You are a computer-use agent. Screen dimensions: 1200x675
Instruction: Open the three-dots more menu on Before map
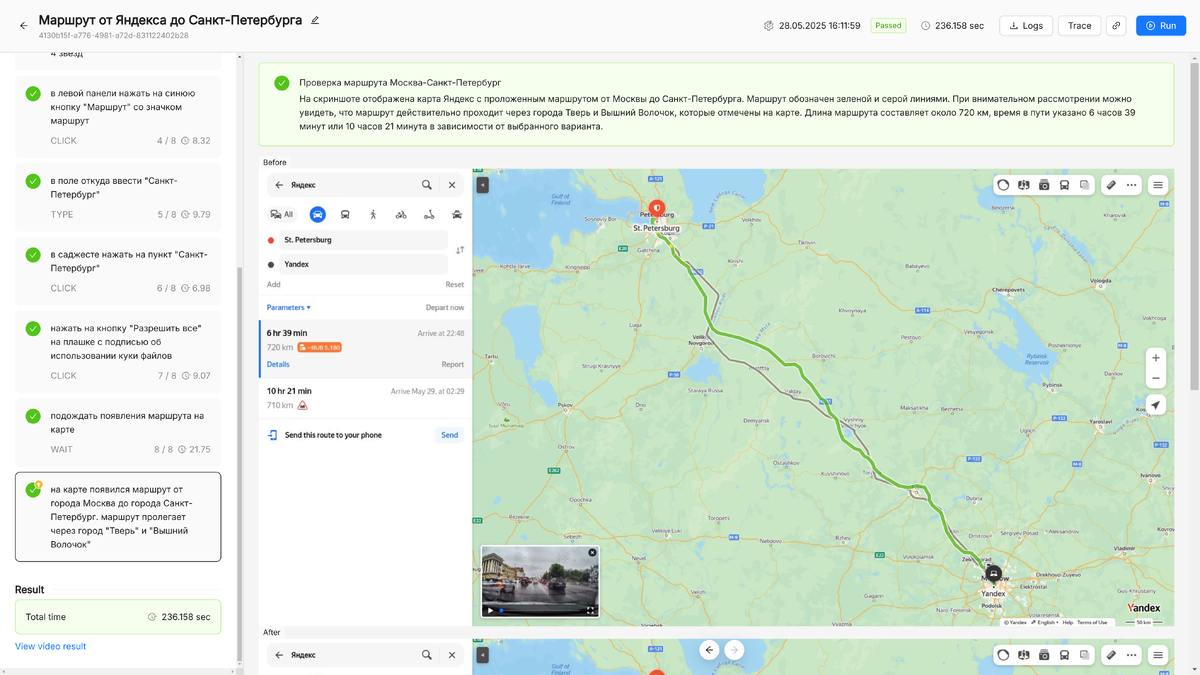click(x=1131, y=185)
